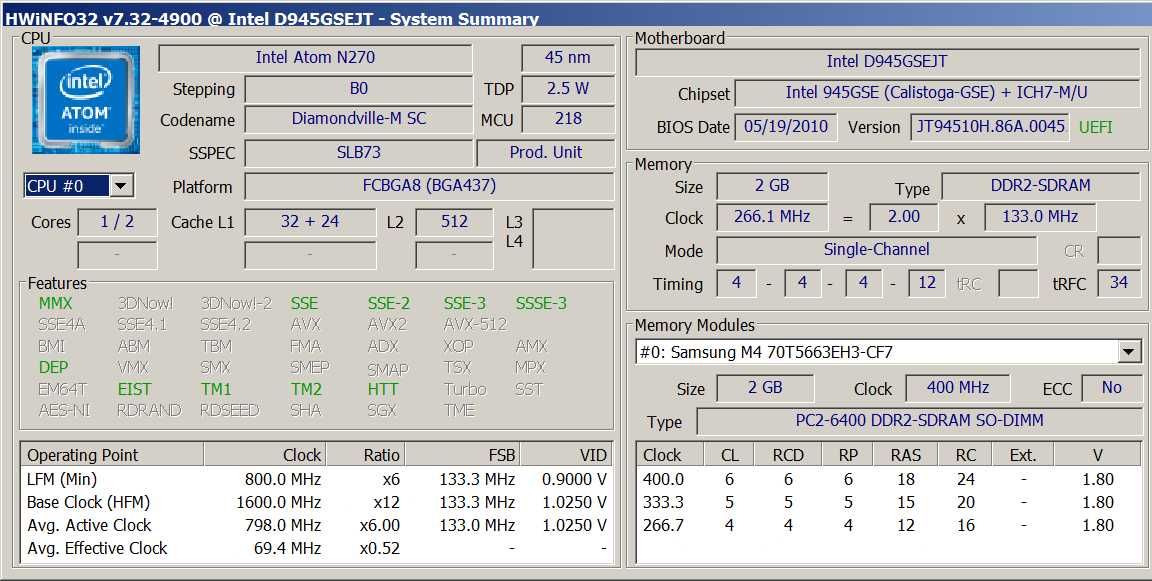The image size is (1152, 581).
Task: Click the memory multiplier 2.00 field
Action: point(904,217)
